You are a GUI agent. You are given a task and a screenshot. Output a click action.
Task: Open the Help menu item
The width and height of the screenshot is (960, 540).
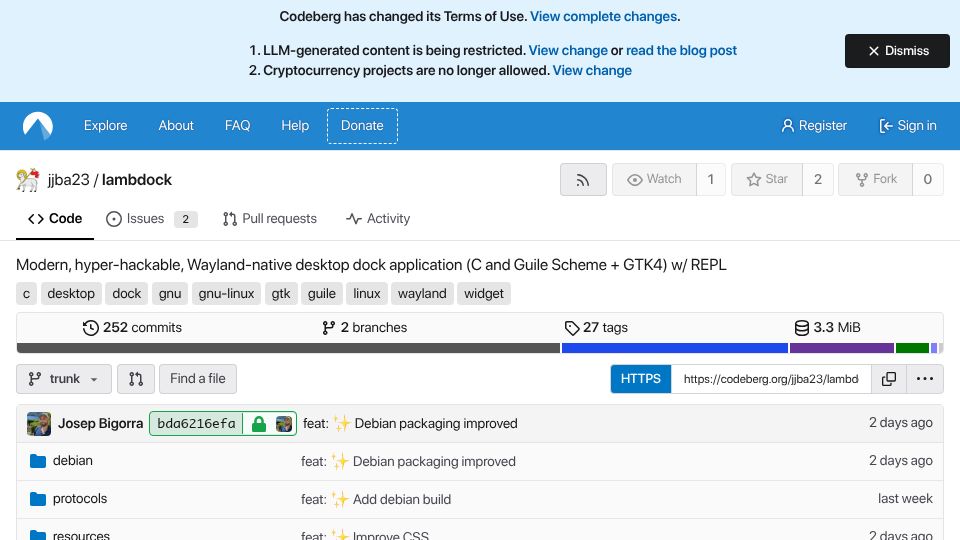295,126
